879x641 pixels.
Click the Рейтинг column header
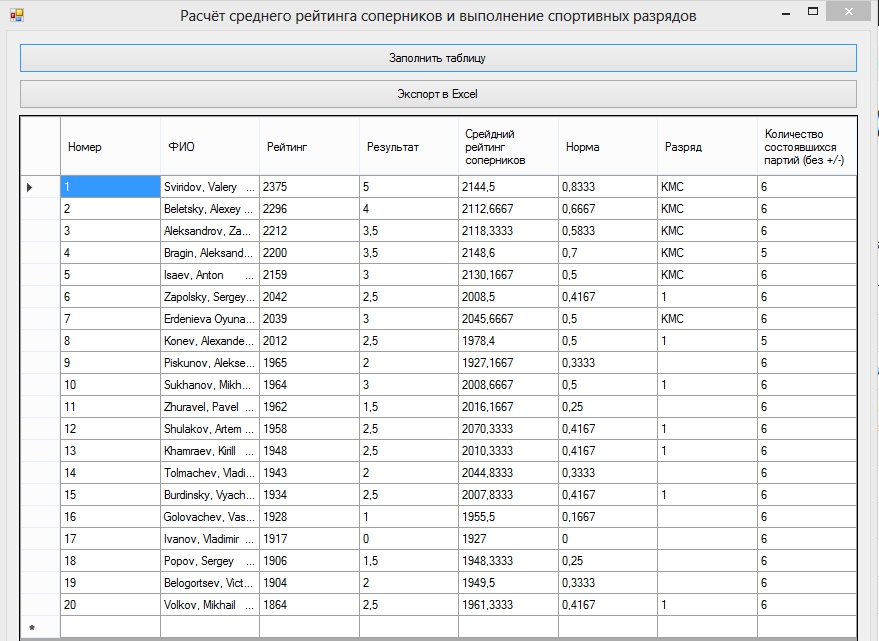(x=309, y=146)
